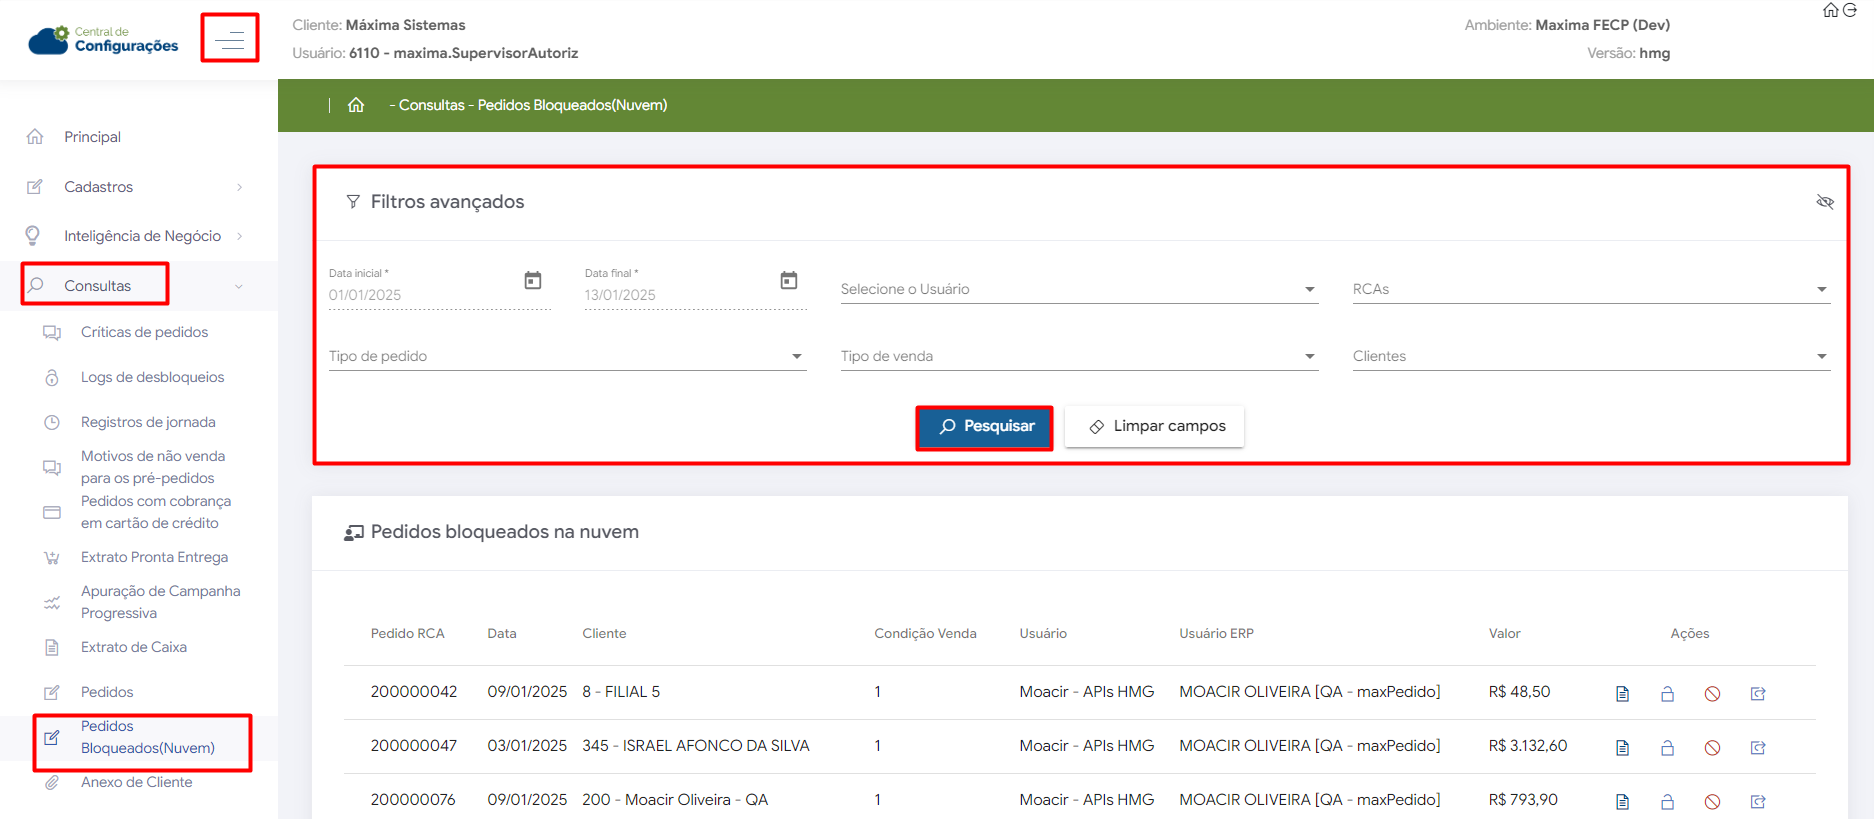Expand the RCAs dropdown
This screenshot has height=819, width=1874.
(x=1590, y=289)
